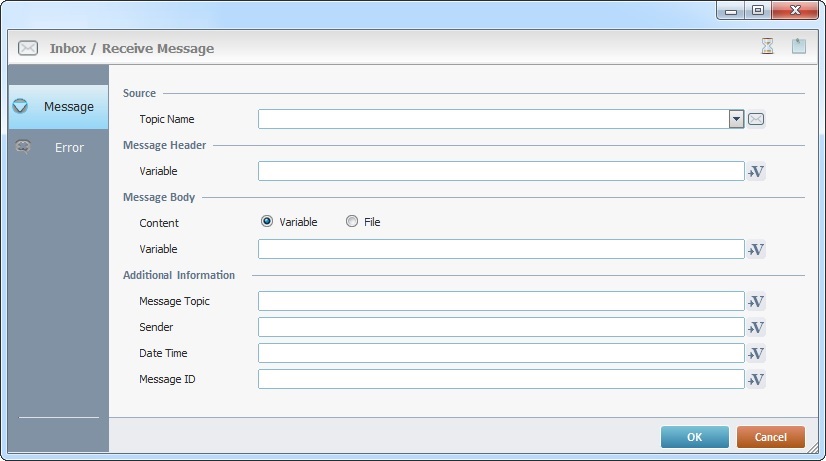This screenshot has height=461, width=826.
Task: Click the notes icon in dialog header
Action: tap(799, 47)
